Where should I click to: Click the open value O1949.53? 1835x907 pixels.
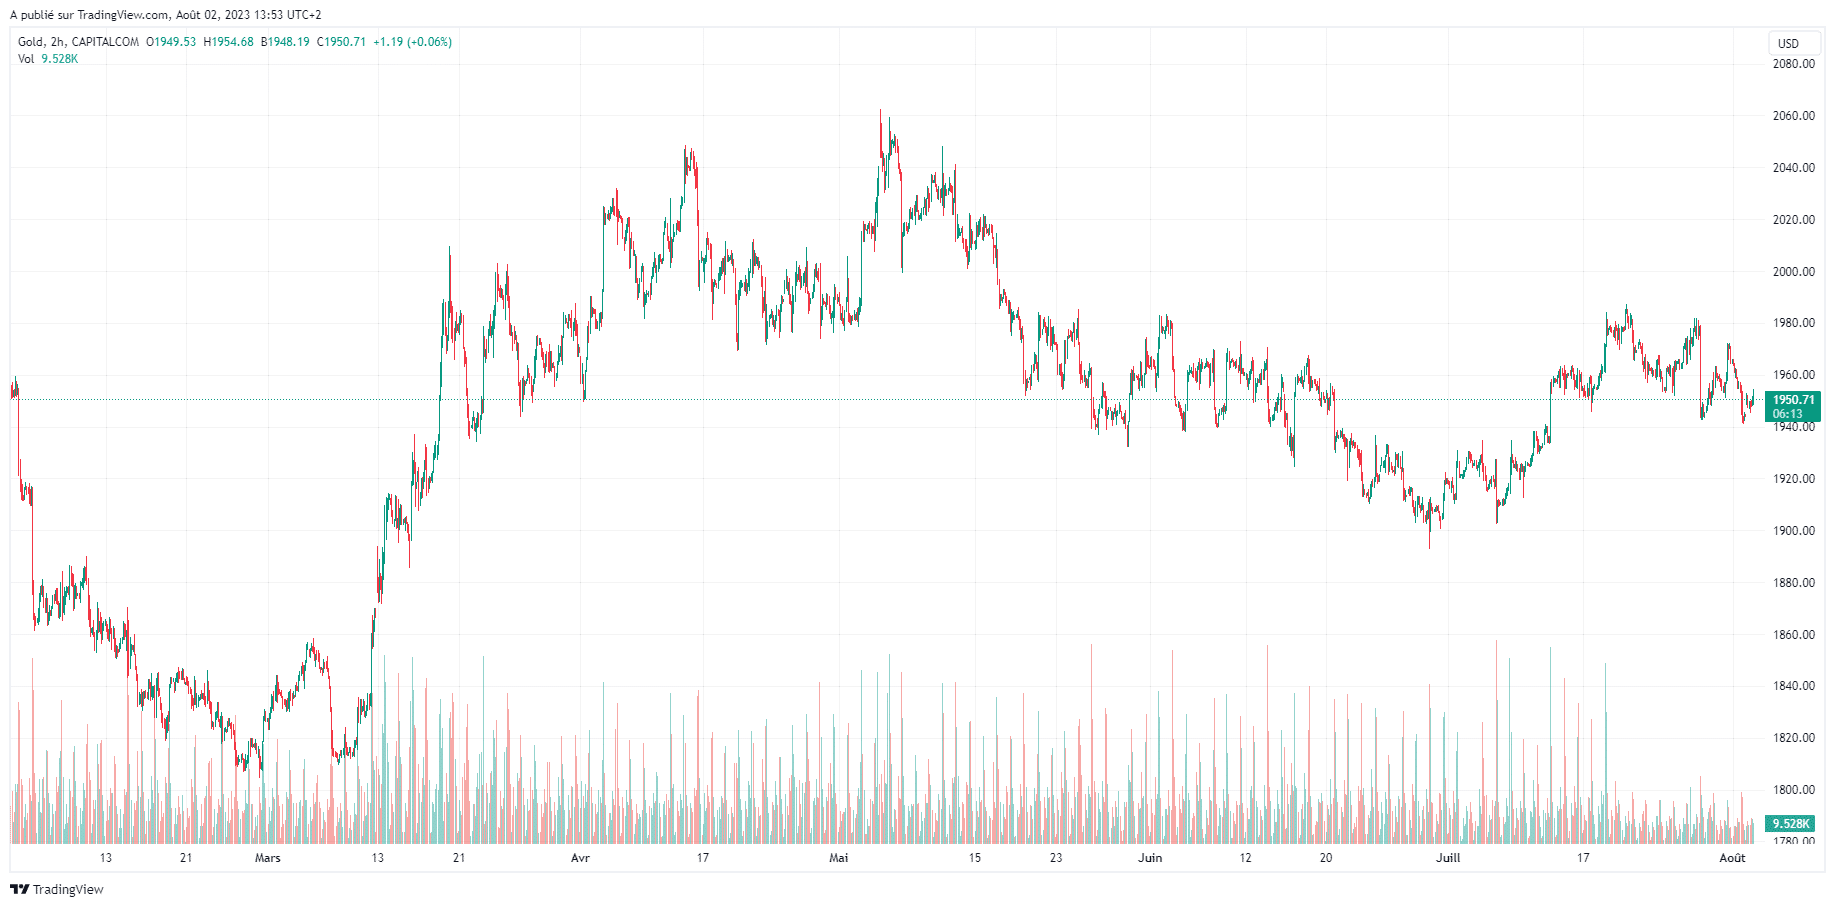(171, 42)
